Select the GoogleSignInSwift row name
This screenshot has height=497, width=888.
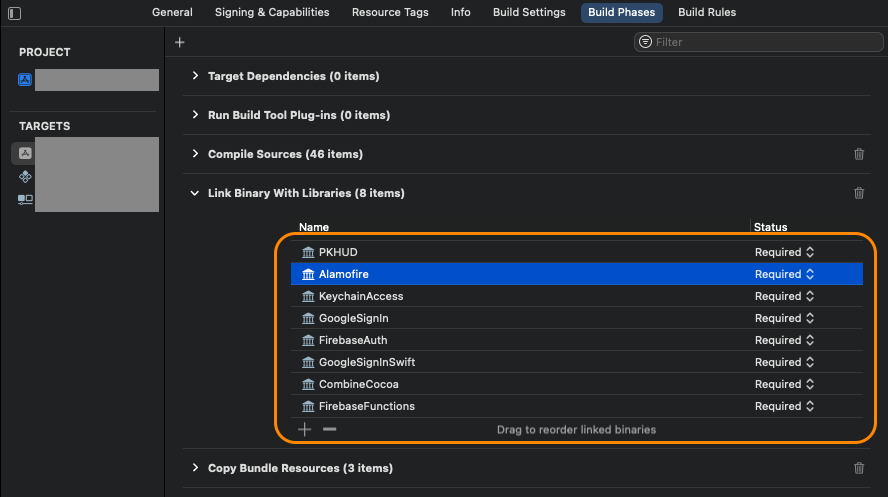[x=367, y=362]
